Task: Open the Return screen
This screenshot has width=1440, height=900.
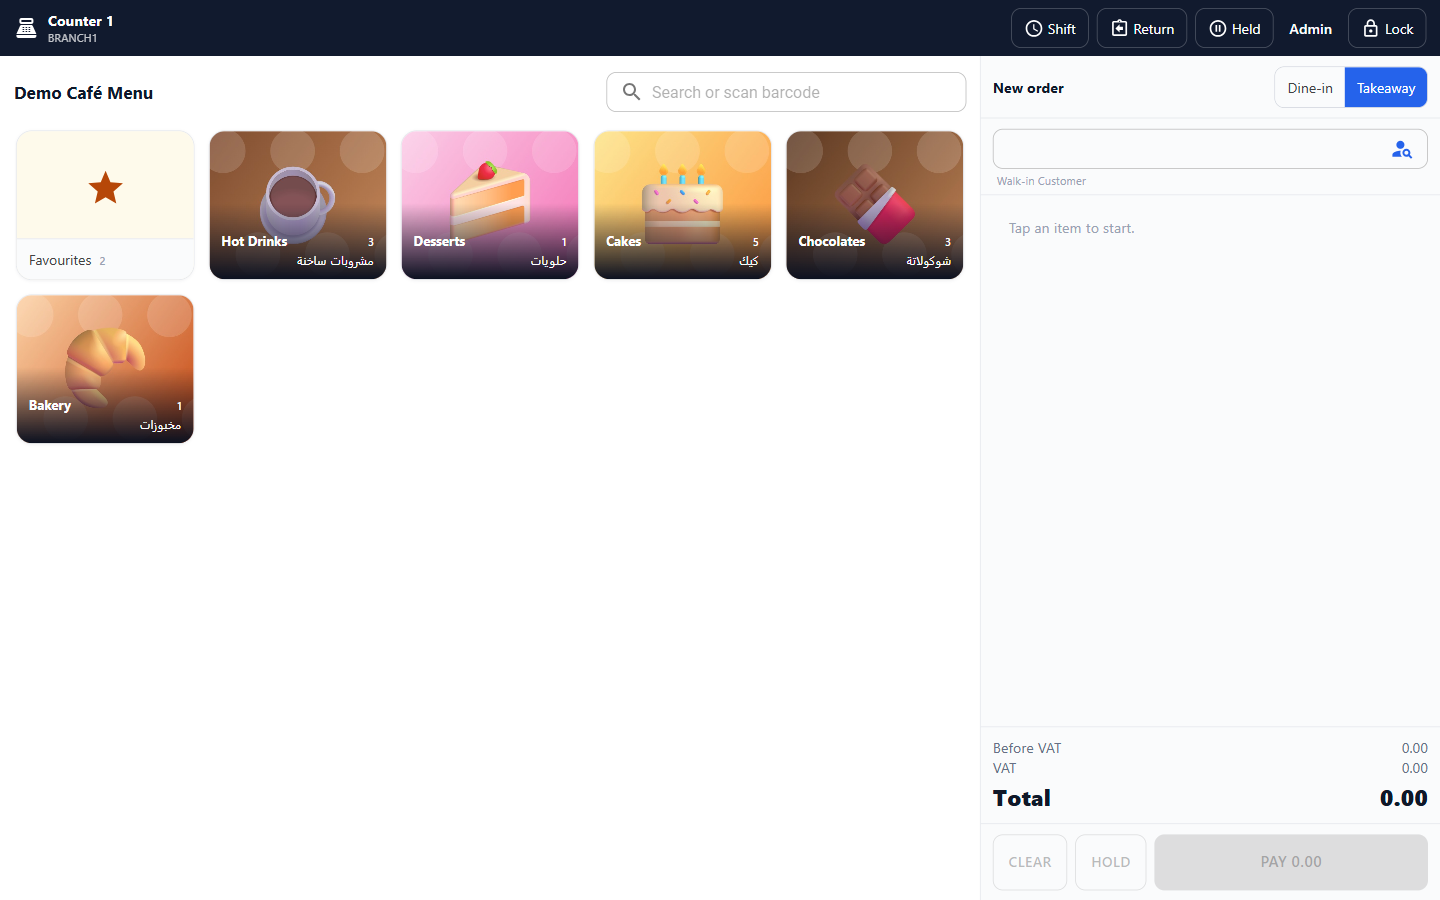Action: coord(1142,28)
